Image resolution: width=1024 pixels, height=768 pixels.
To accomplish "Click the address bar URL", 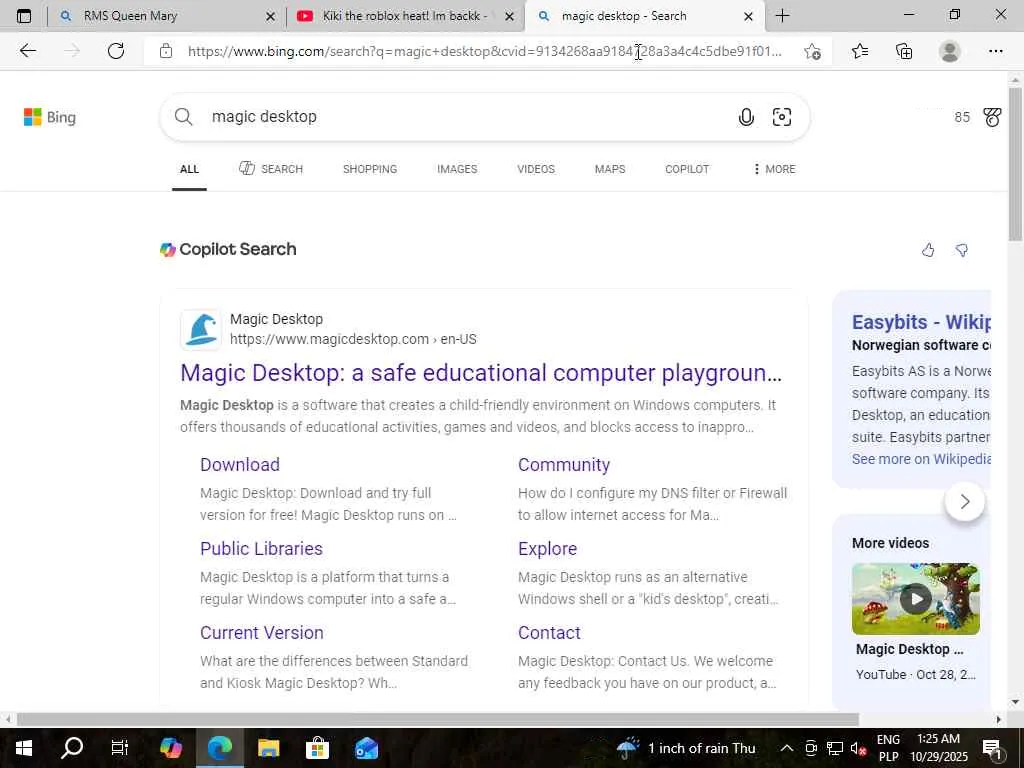I will click(485, 51).
